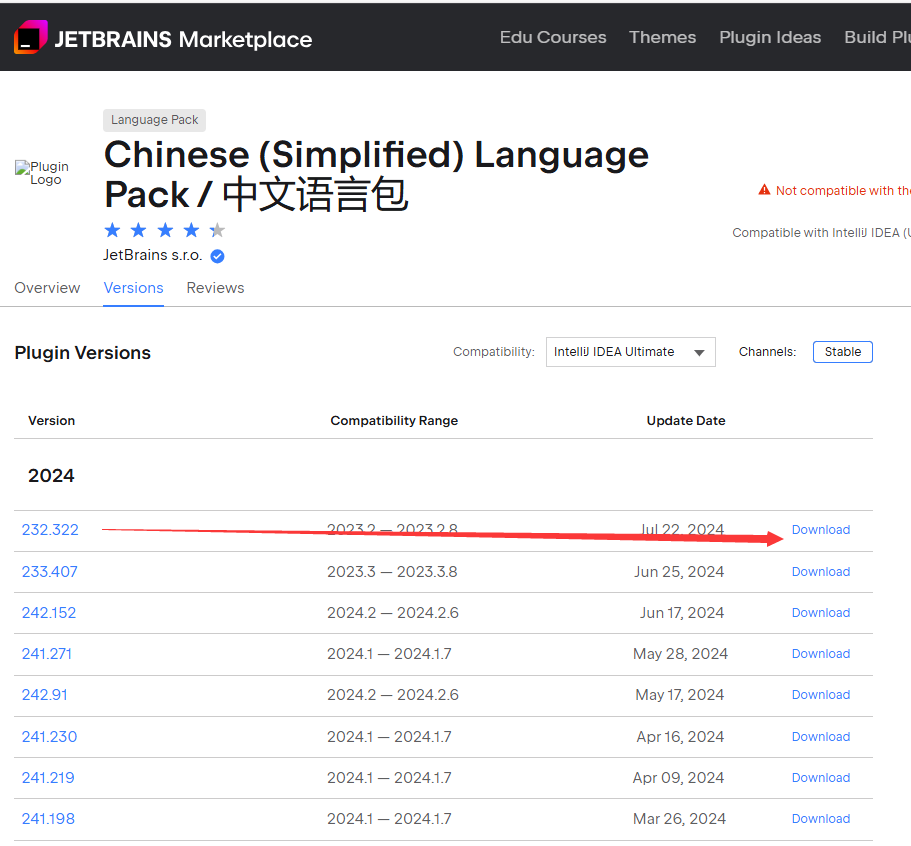Open version 241.219 details
This screenshot has height=846, width=911.
coord(48,778)
